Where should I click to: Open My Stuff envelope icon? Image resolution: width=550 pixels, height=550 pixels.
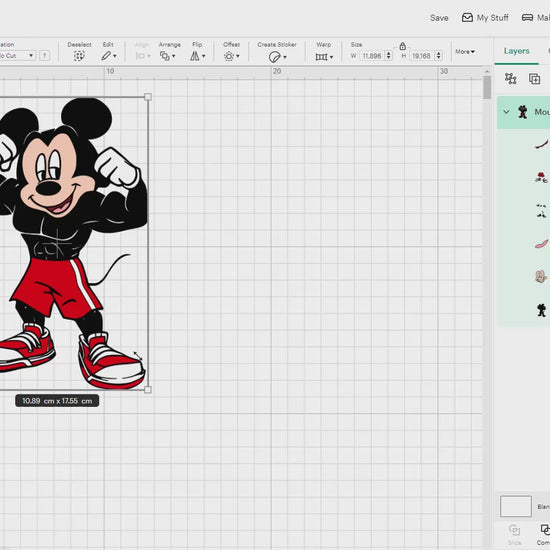pos(467,18)
